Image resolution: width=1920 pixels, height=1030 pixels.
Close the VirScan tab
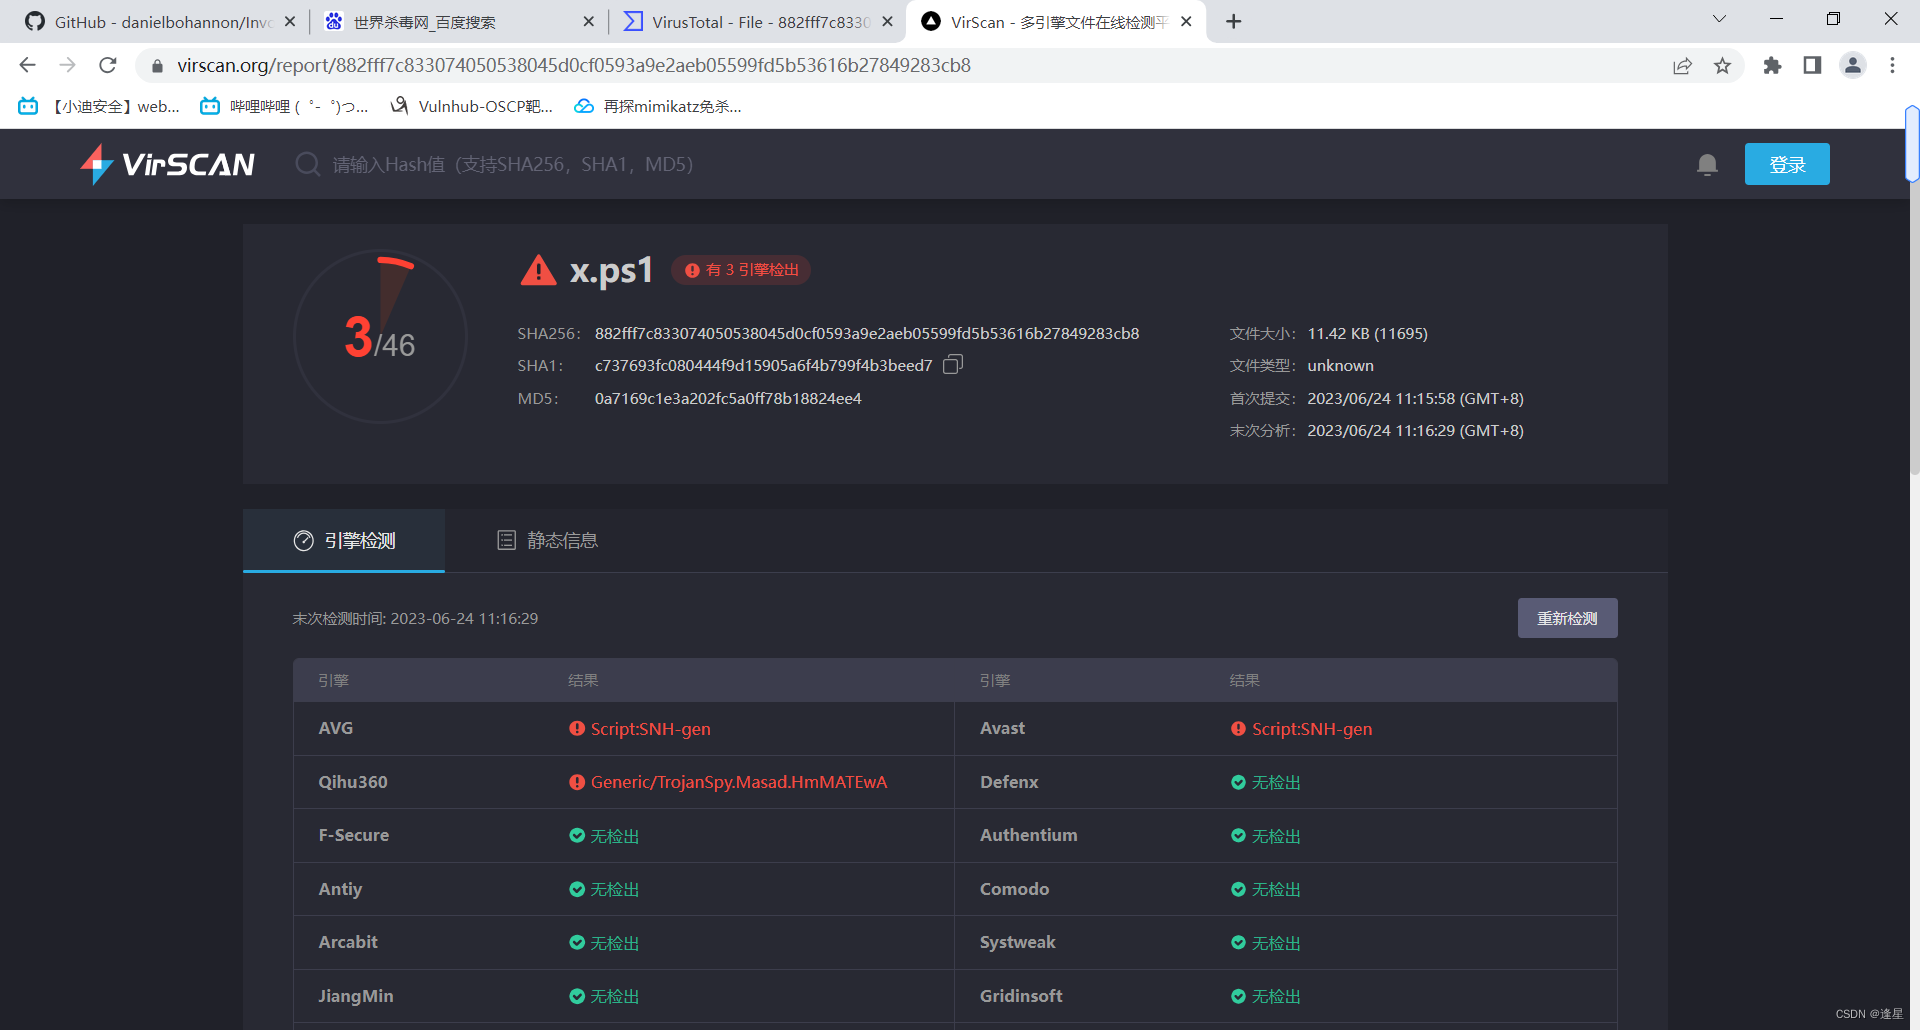(1186, 21)
